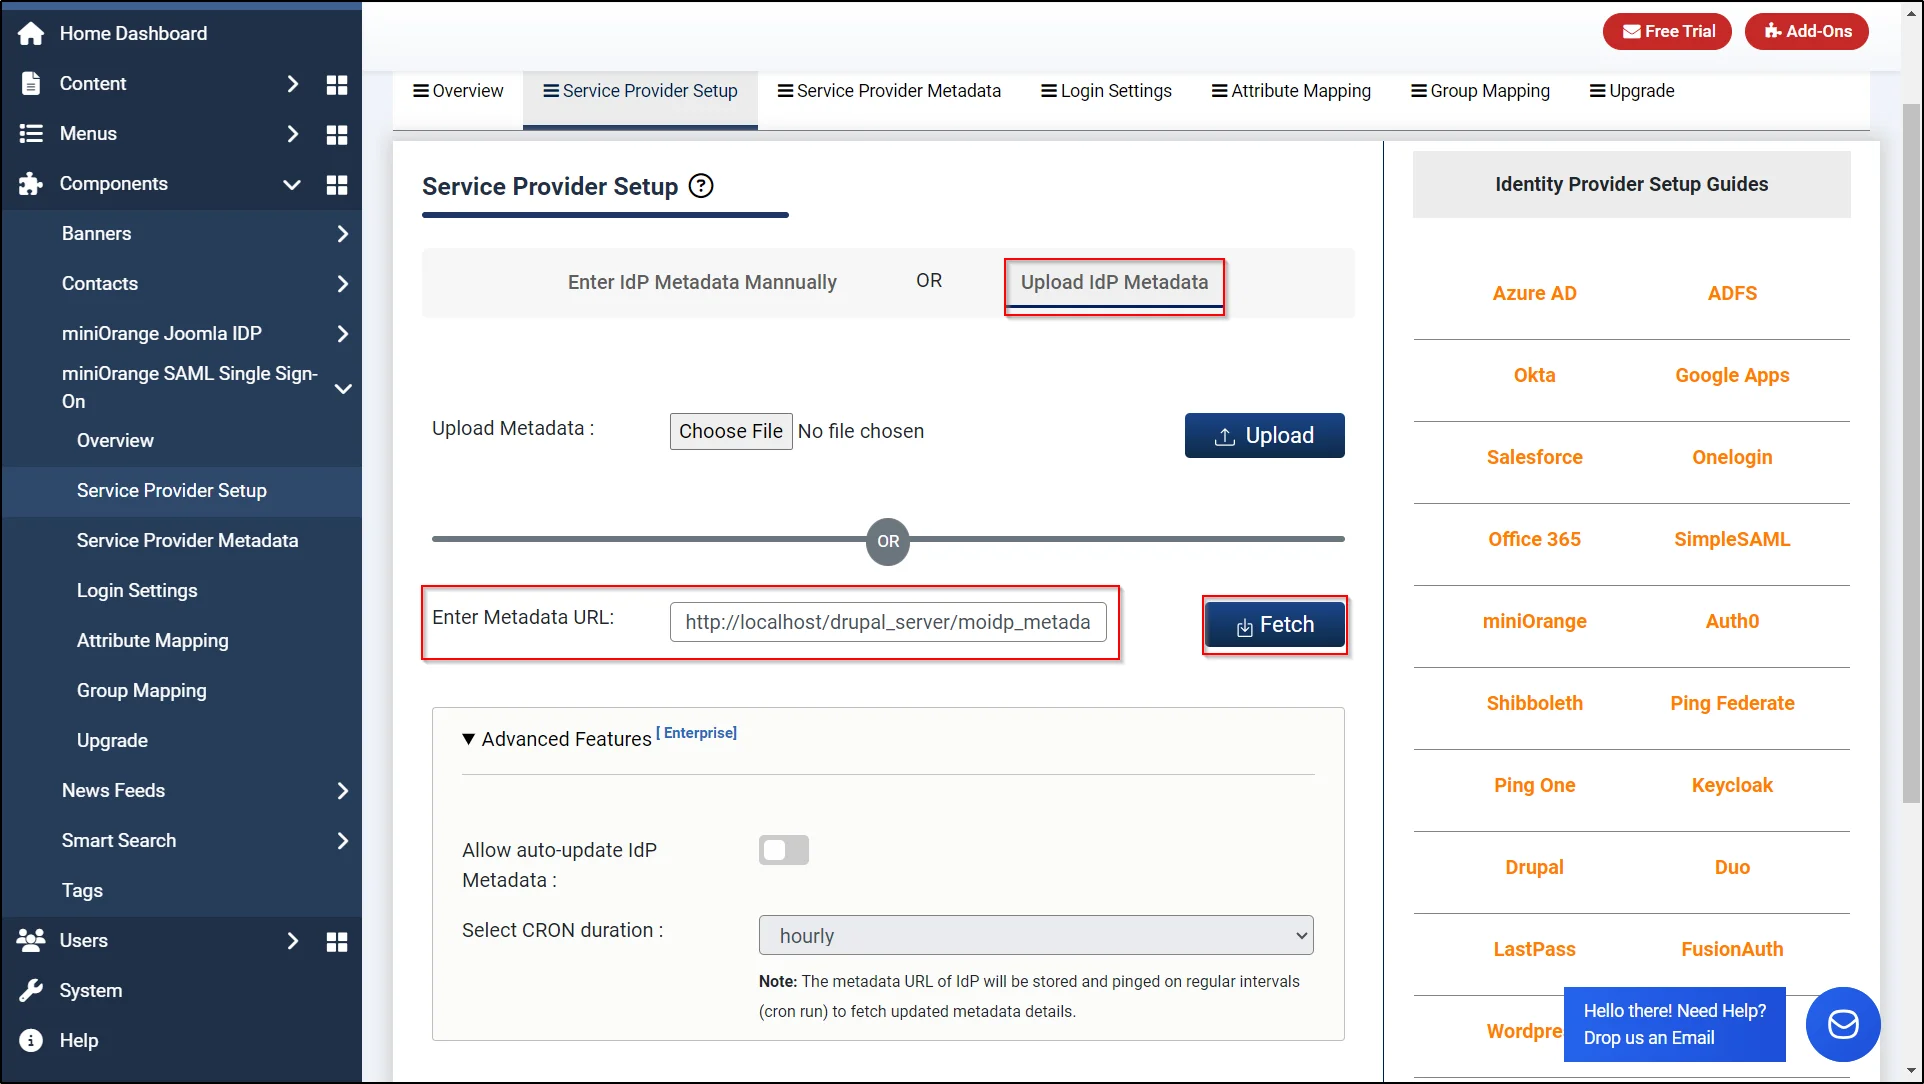
Task: Select the Service Provider Setup tab
Action: [640, 91]
